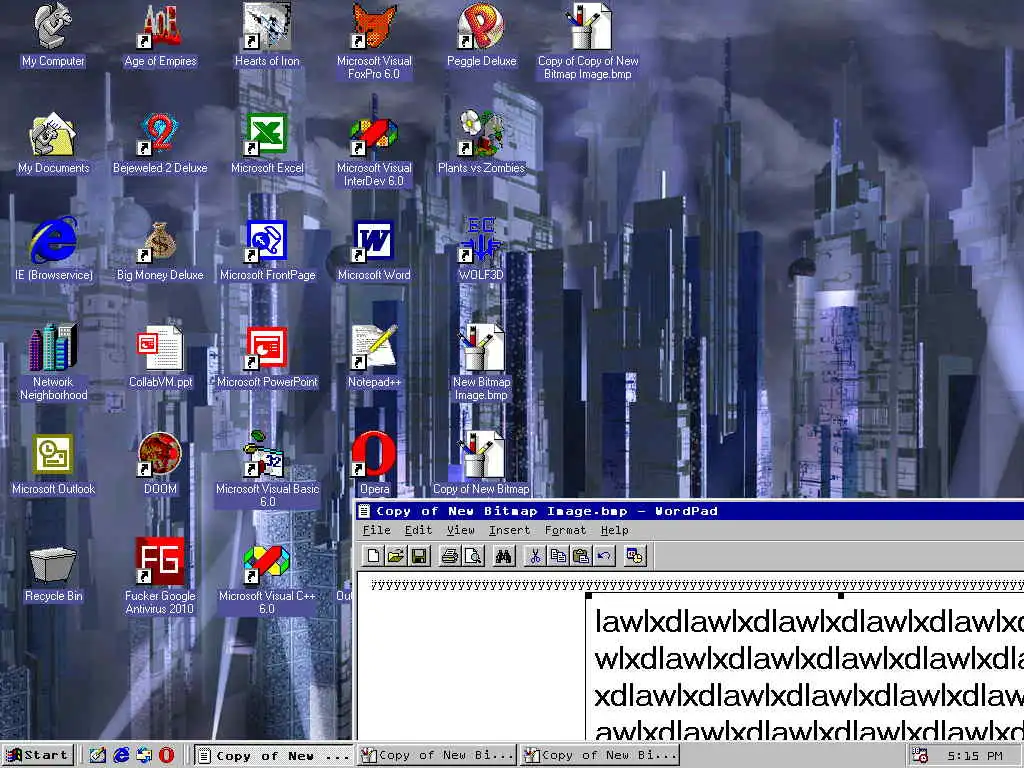Launch Opera from the quick launch bar
This screenshot has height=768, width=1024.
point(167,756)
